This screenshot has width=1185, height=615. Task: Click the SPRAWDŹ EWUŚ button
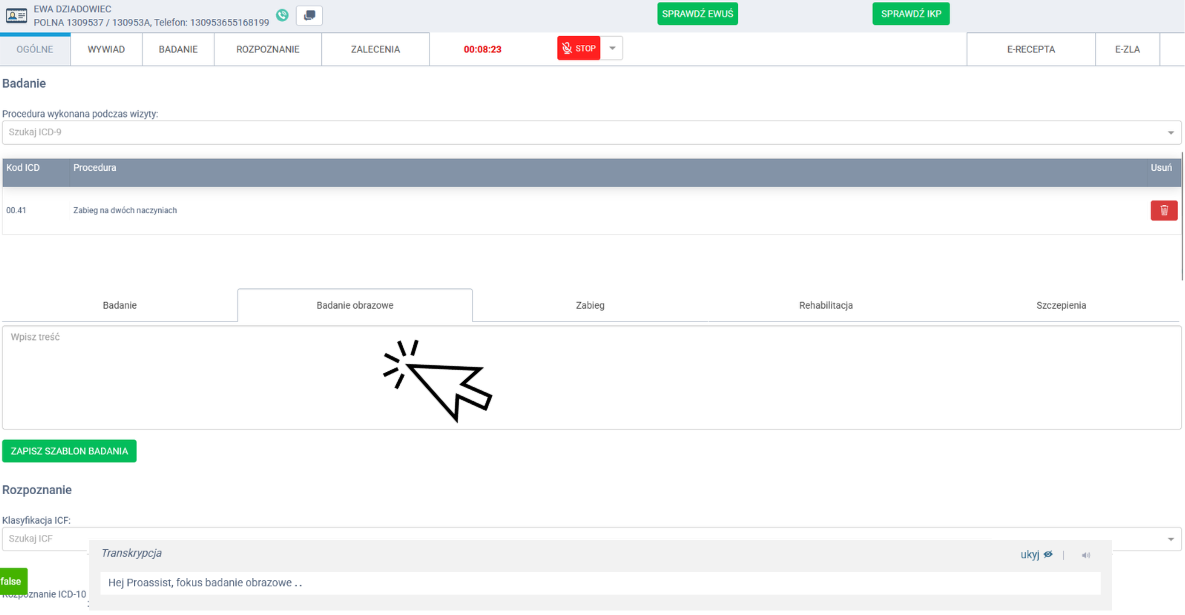[697, 14]
